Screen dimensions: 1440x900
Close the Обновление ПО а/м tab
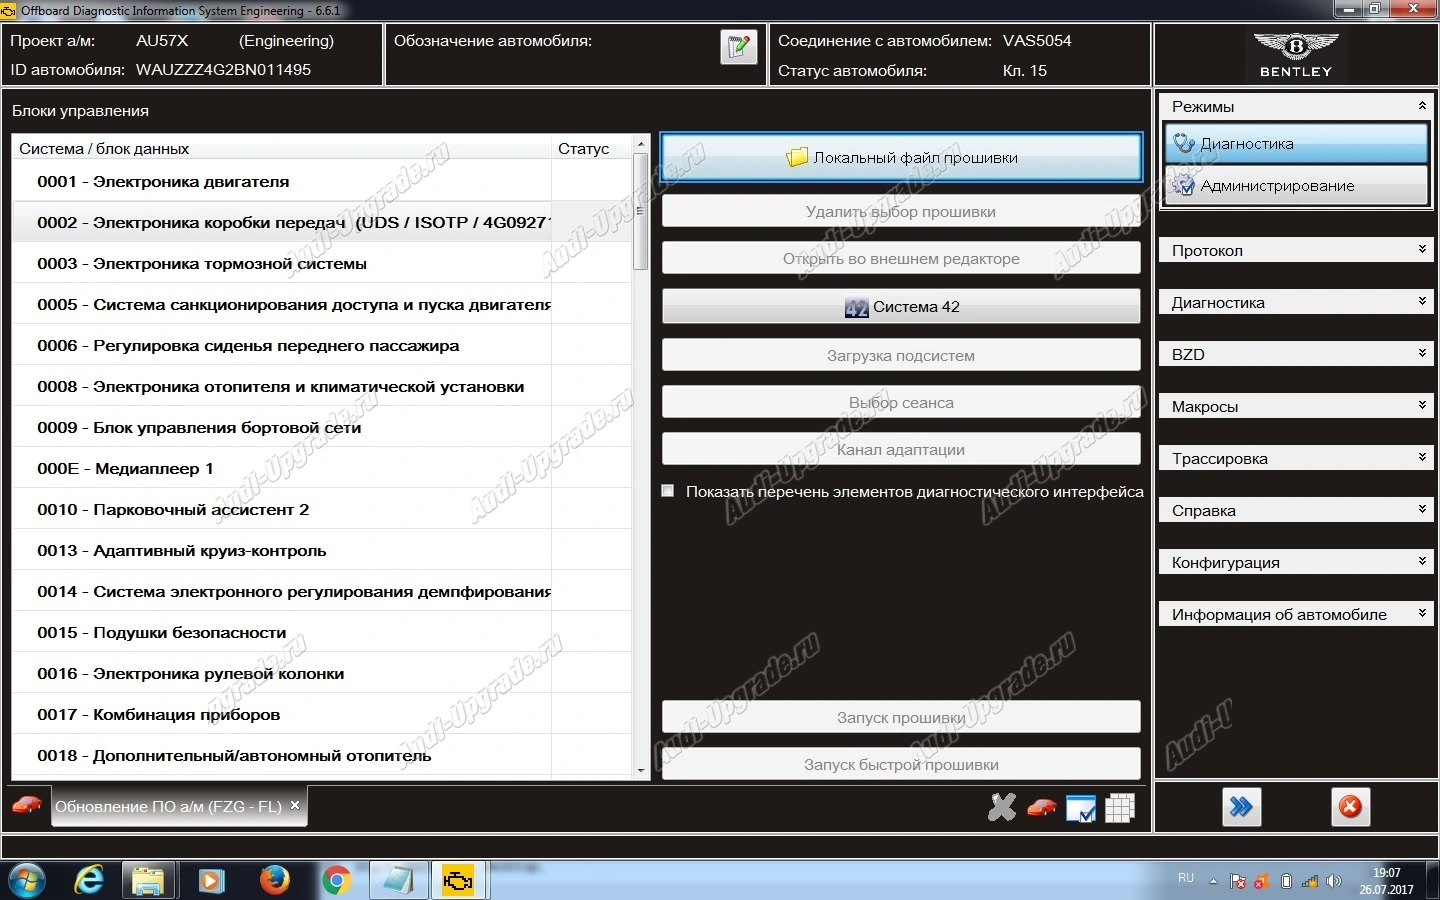click(x=295, y=805)
